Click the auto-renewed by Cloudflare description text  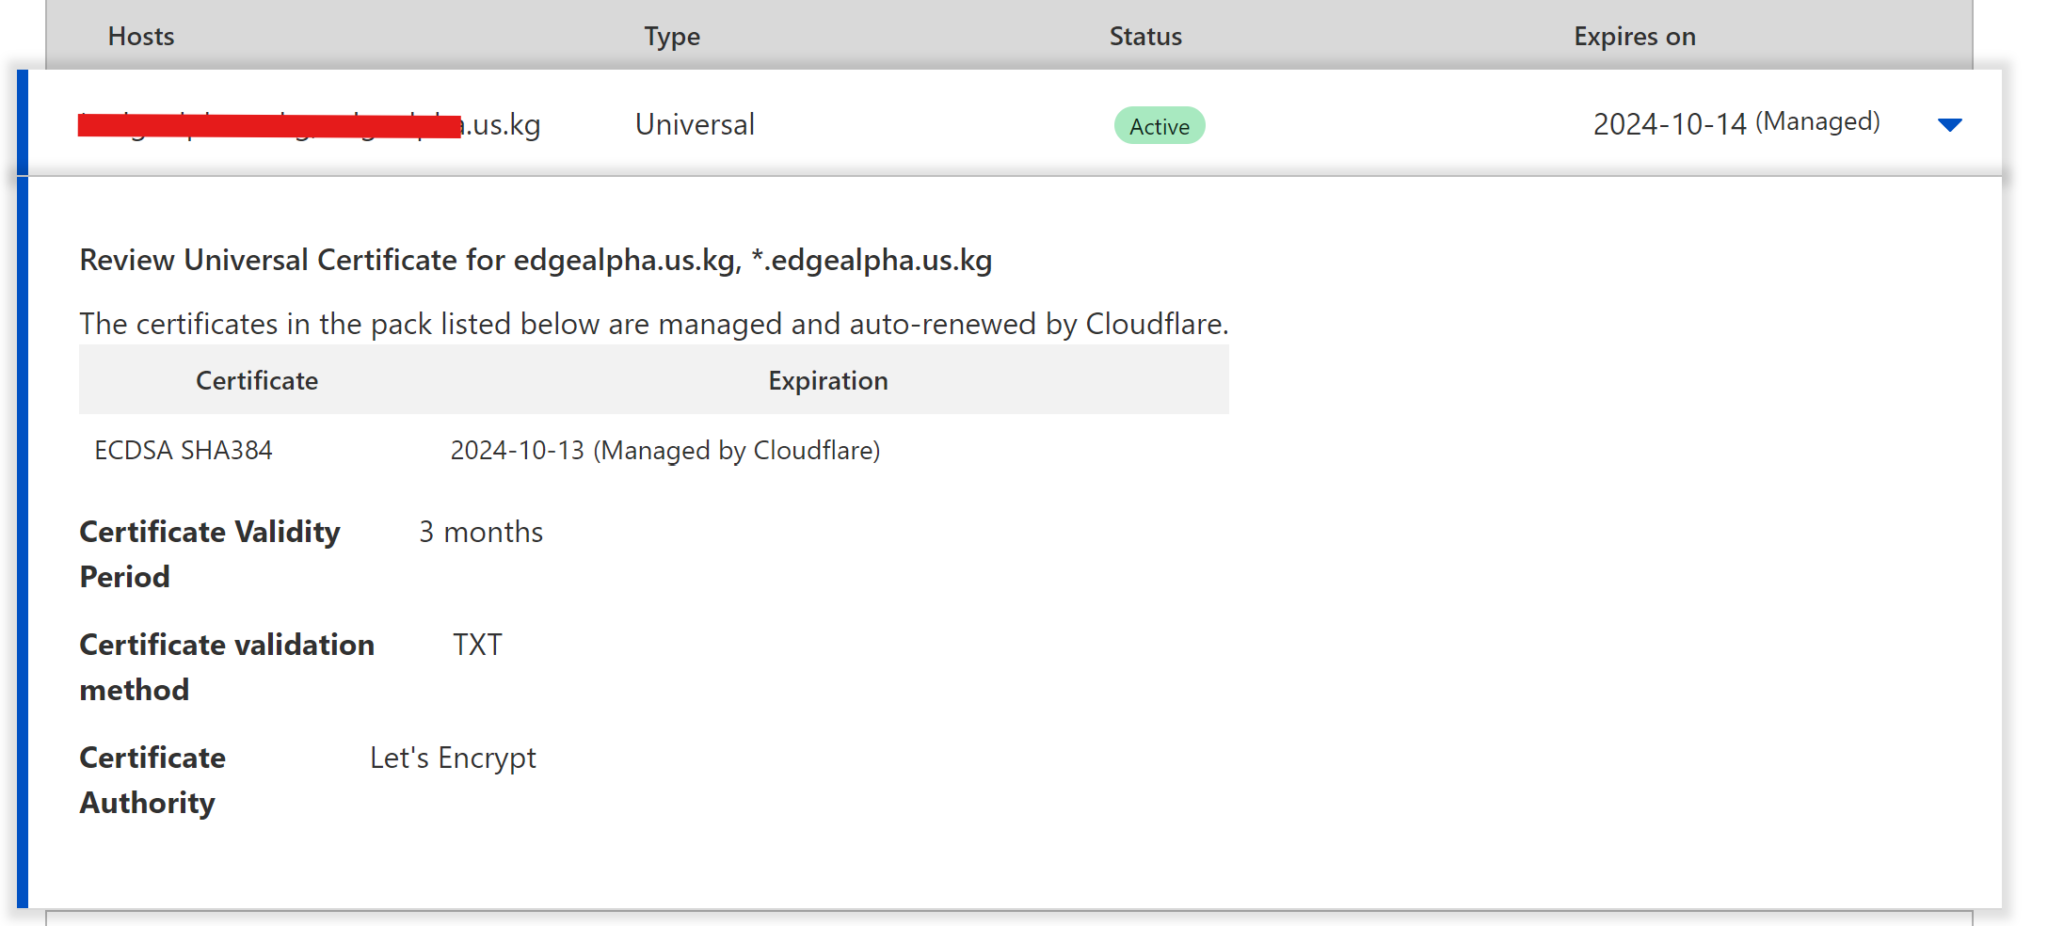pyautogui.click(x=654, y=323)
